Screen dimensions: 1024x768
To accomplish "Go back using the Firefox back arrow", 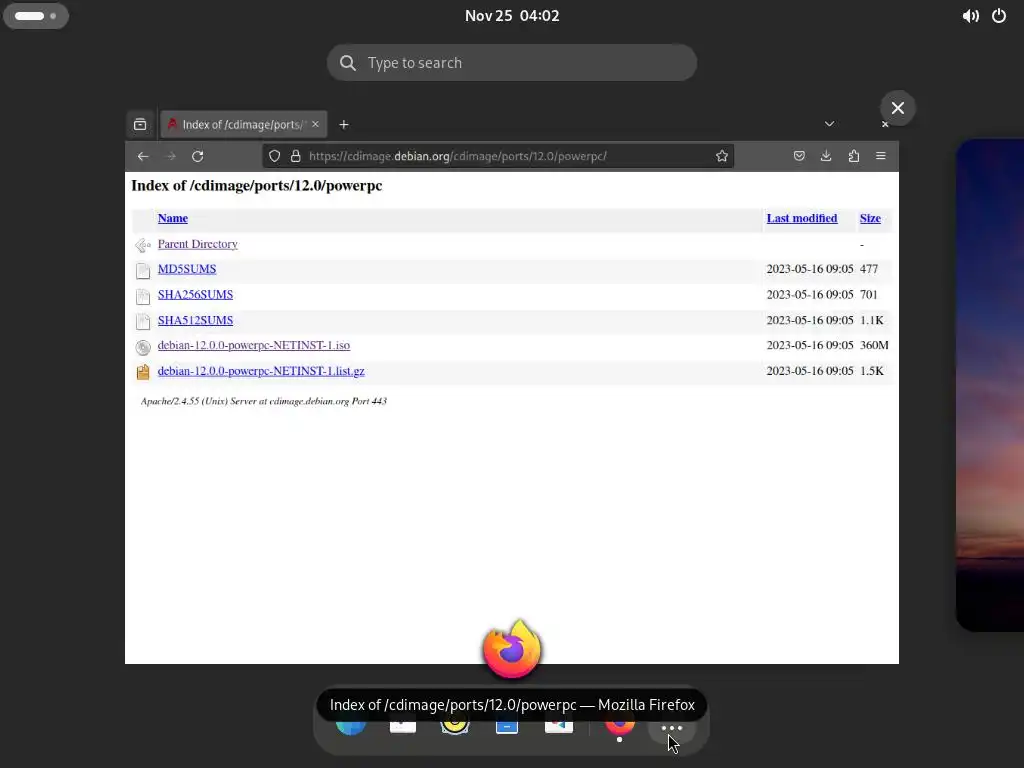I will (143, 156).
